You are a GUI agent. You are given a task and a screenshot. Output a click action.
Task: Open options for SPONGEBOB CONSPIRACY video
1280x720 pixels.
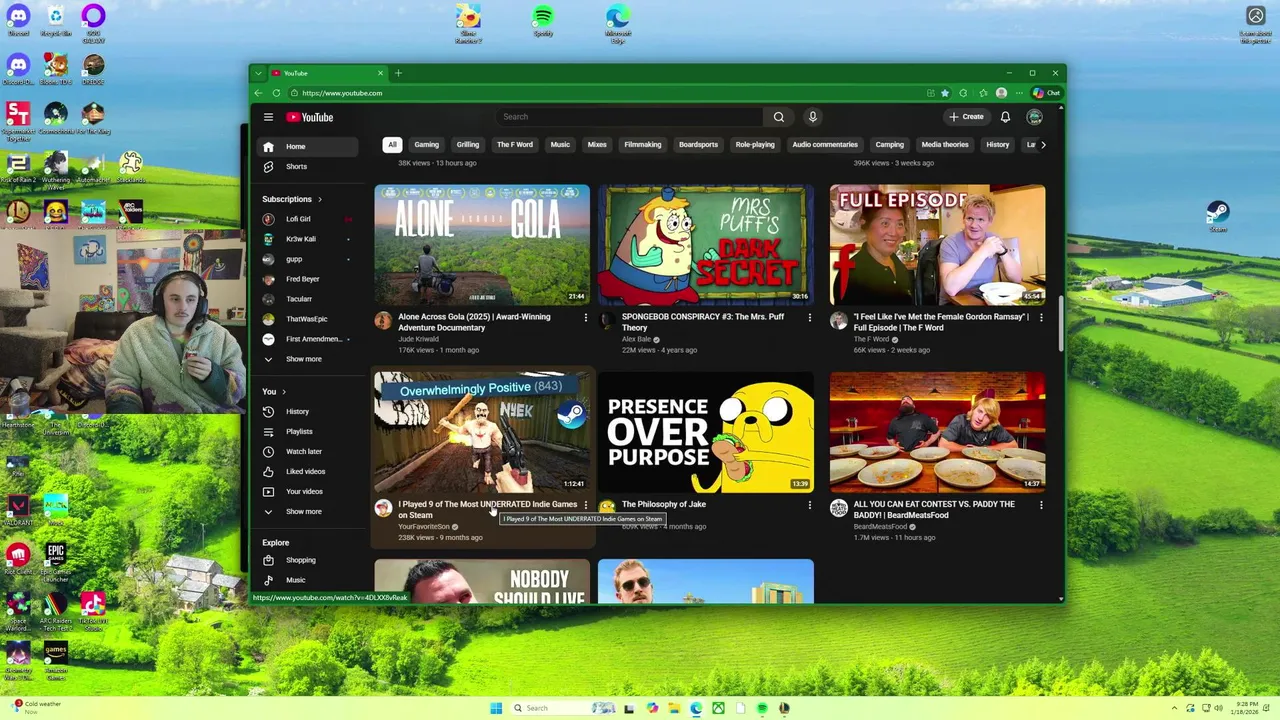tap(810, 318)
